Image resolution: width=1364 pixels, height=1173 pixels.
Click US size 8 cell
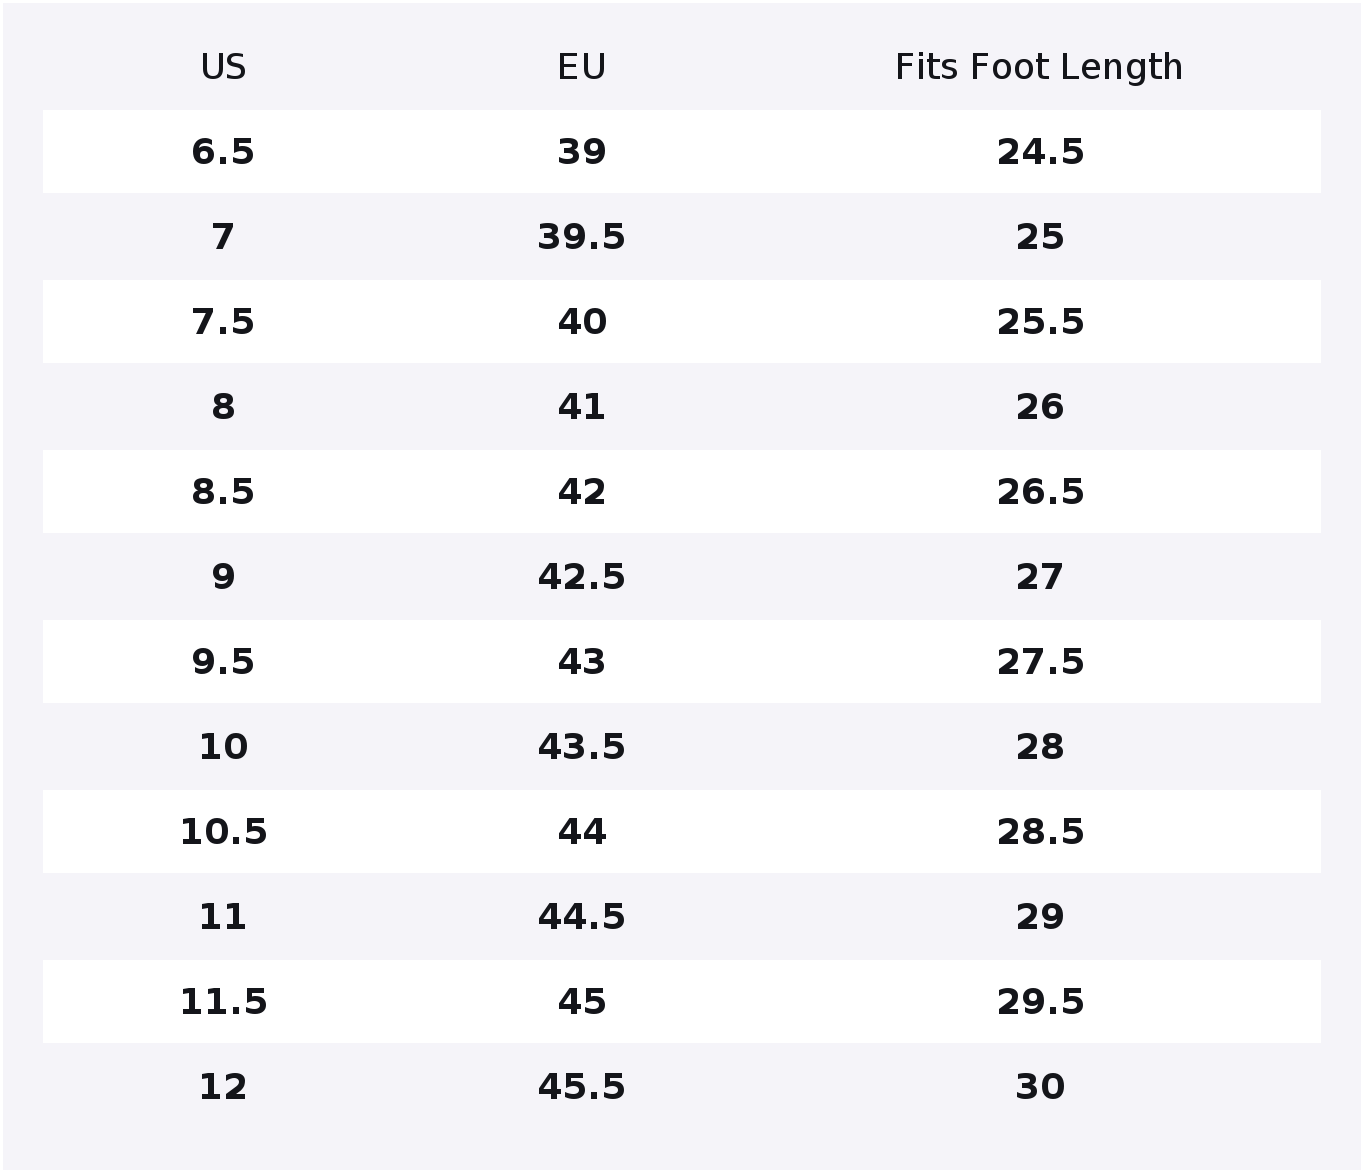tap(223, 407)
